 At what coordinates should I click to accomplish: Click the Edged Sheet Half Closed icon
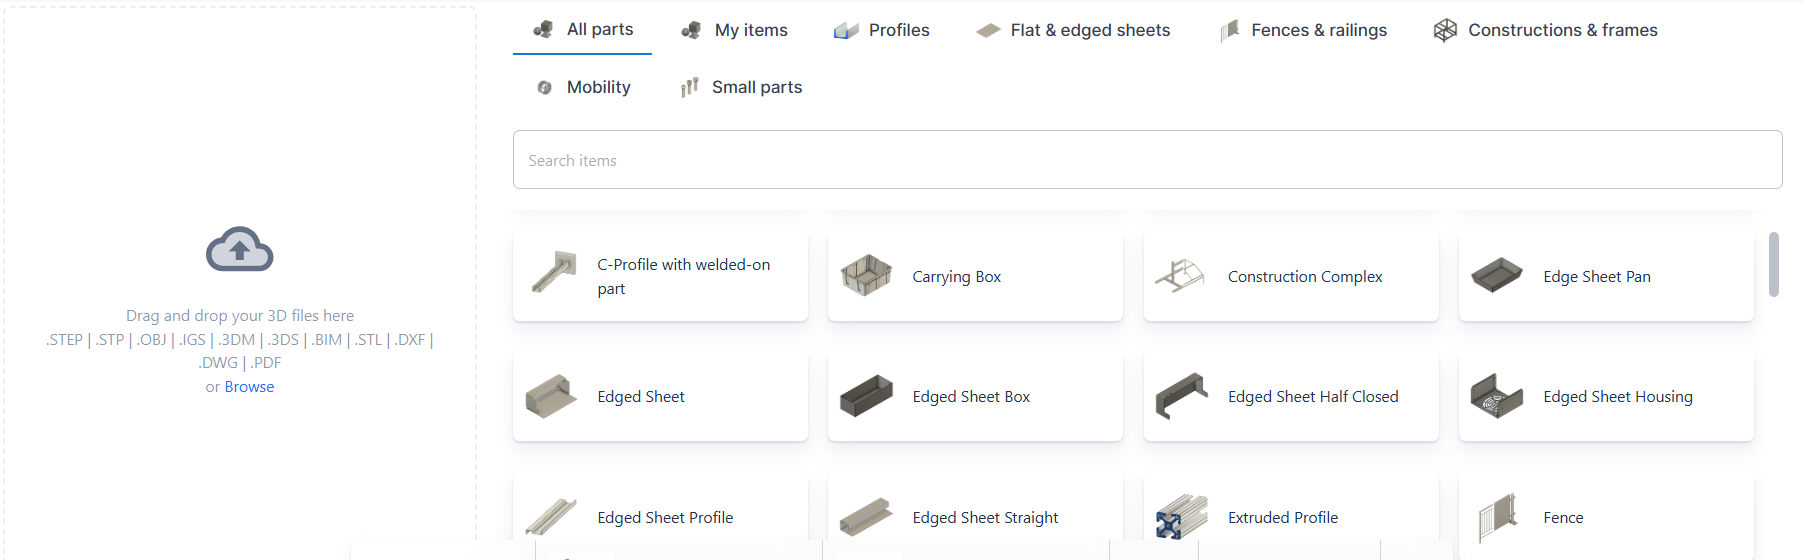coord(1181,396)
